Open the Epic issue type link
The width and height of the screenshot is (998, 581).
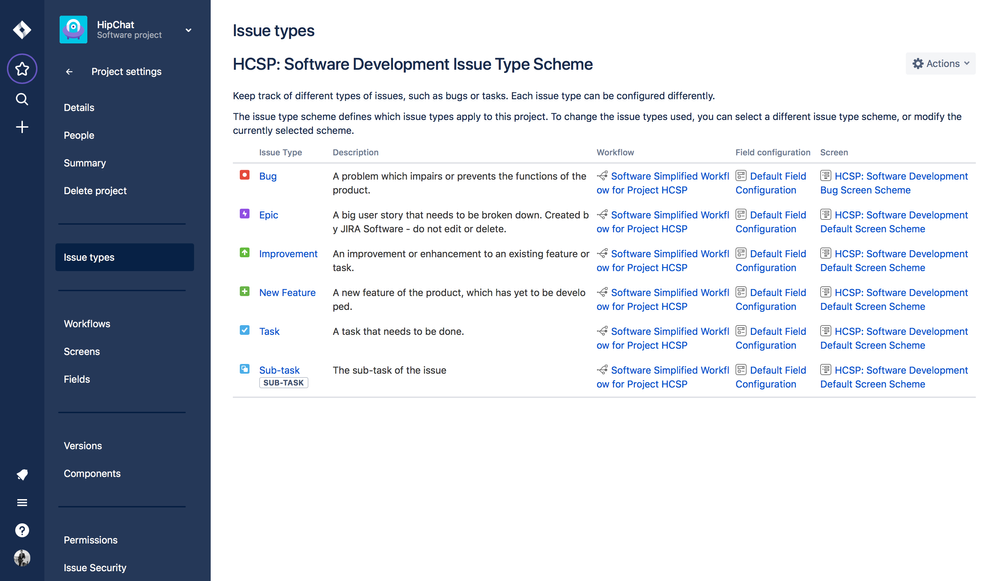[x=269, y=215]
